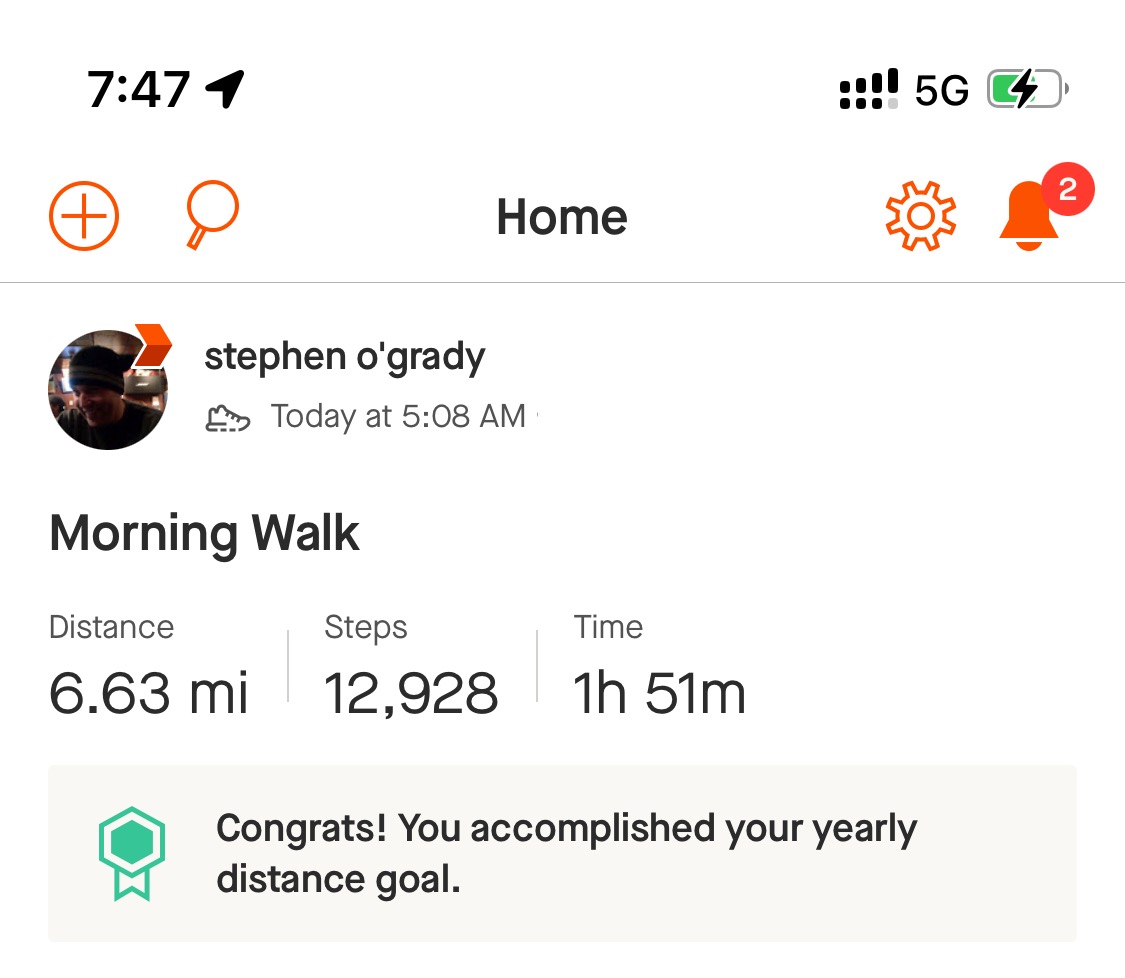
Task: Tap the walking shoe activity icon
Action: 227,417
